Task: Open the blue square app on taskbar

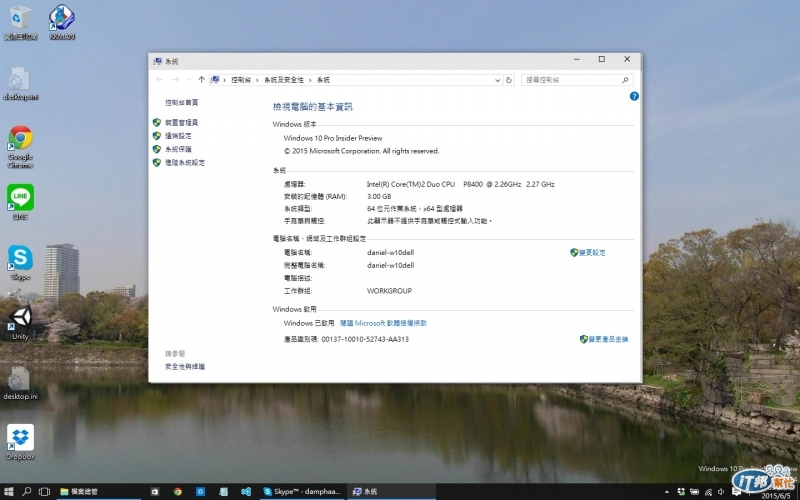Action: point(201,491)
